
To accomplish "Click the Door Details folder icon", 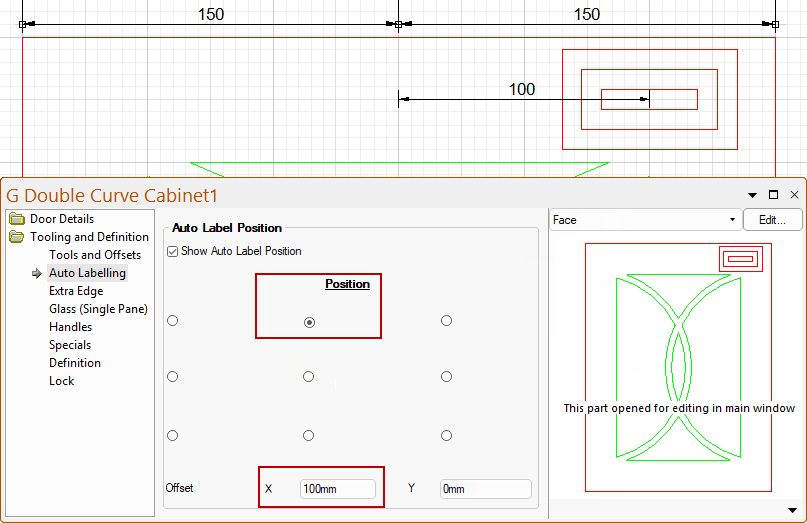I will click(x=16, y=219).
